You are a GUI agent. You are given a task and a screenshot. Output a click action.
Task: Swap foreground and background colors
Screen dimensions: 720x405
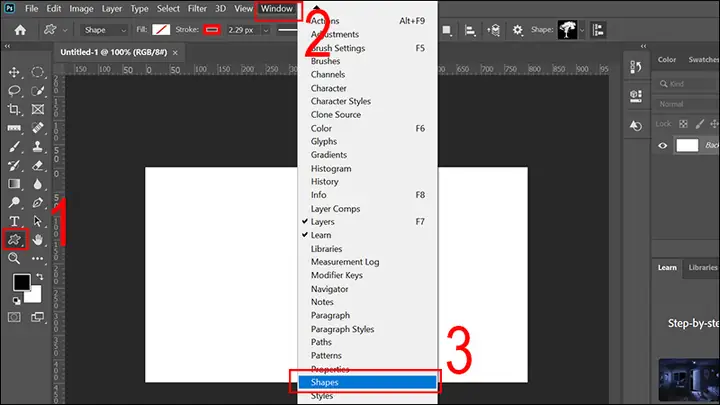click(x=40, y=276)
